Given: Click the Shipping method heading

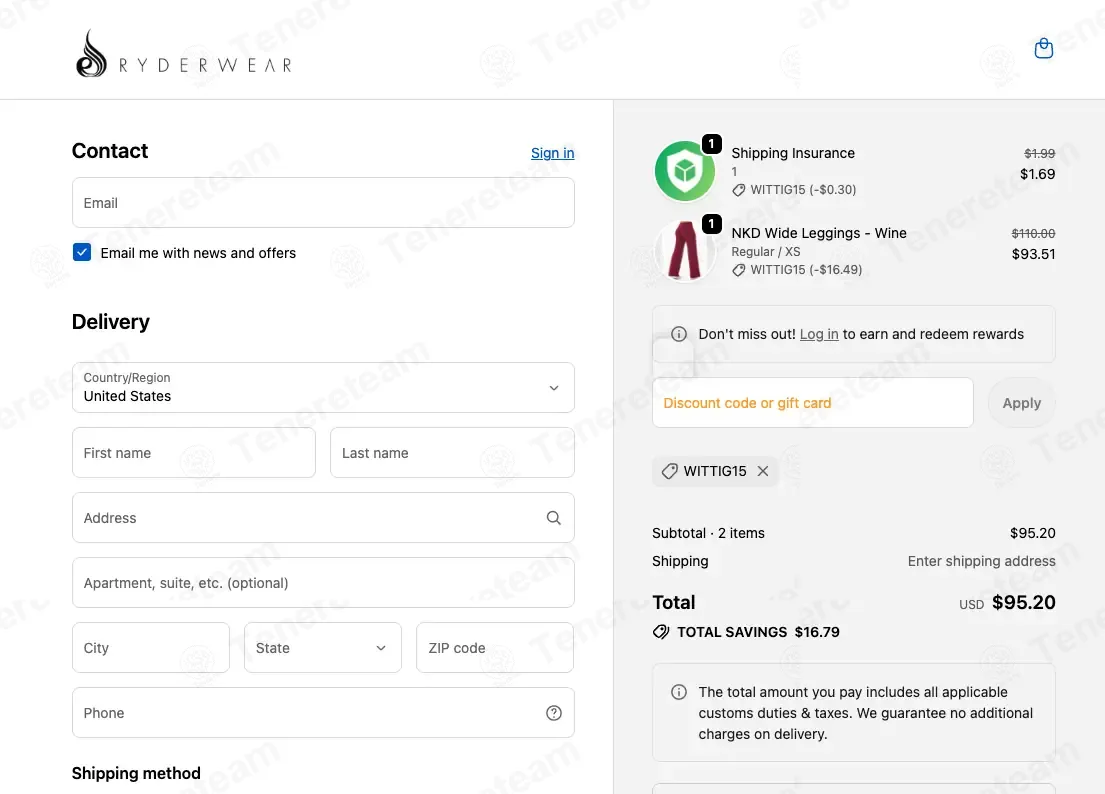Looking at the screenshot, I should click(136, 773).
